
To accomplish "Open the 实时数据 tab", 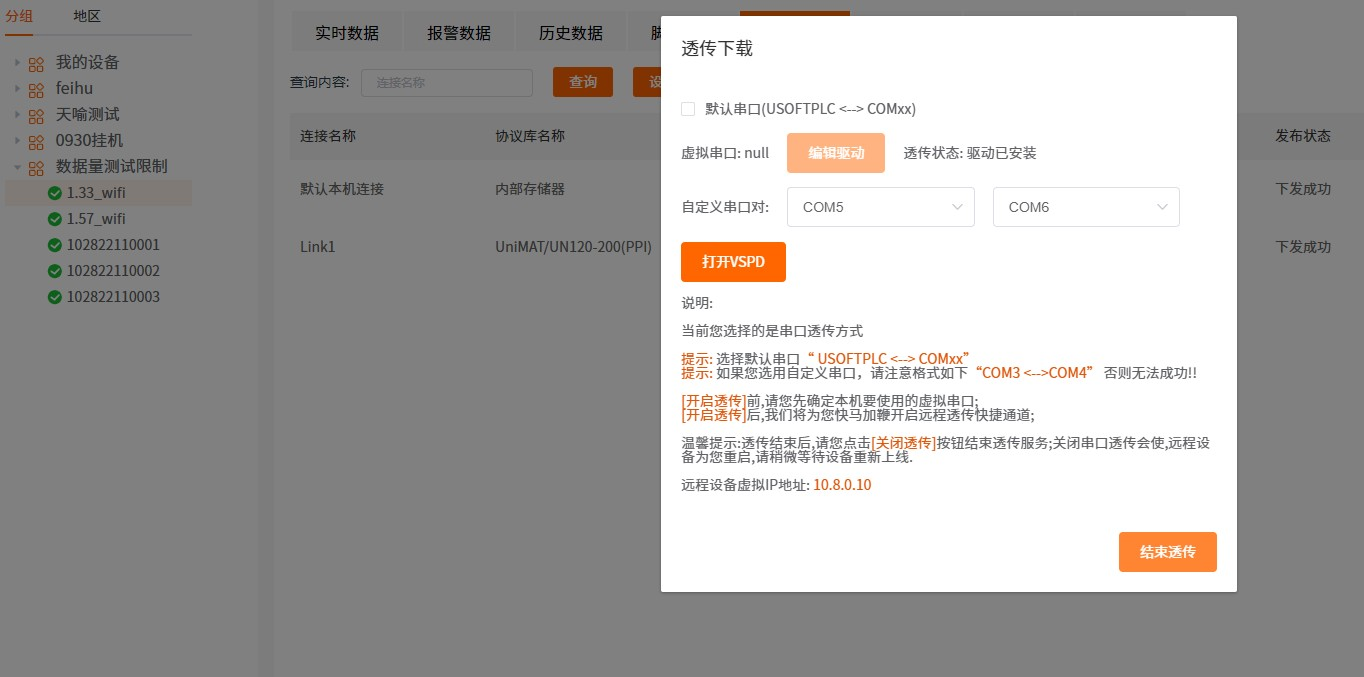I will click(347, 33).
